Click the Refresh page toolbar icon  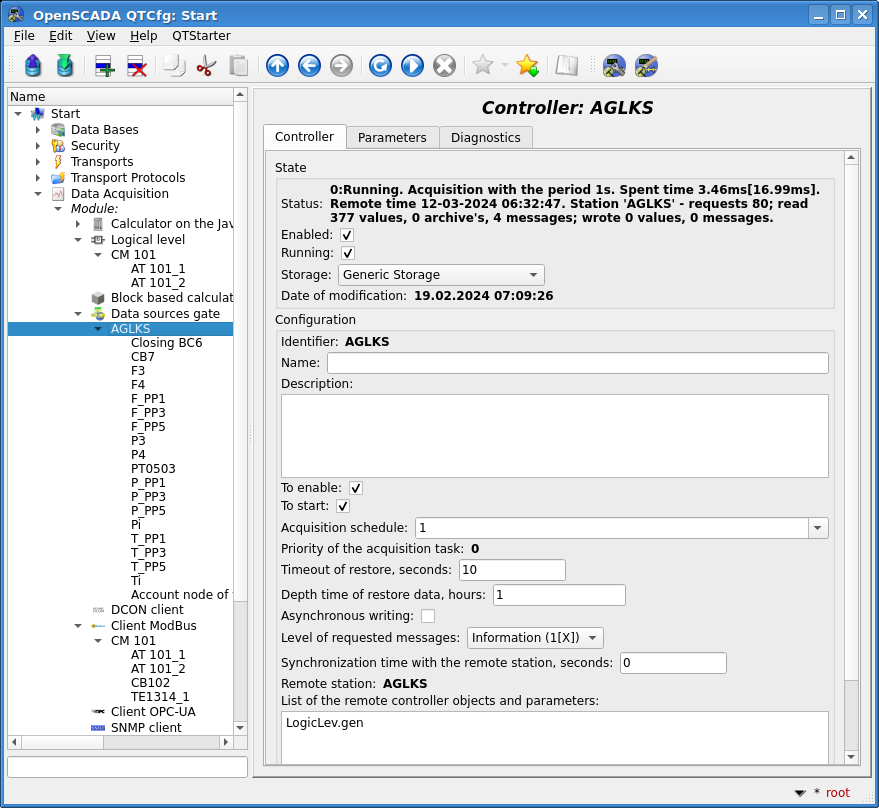pyautogui.click(x=380, y=66)
